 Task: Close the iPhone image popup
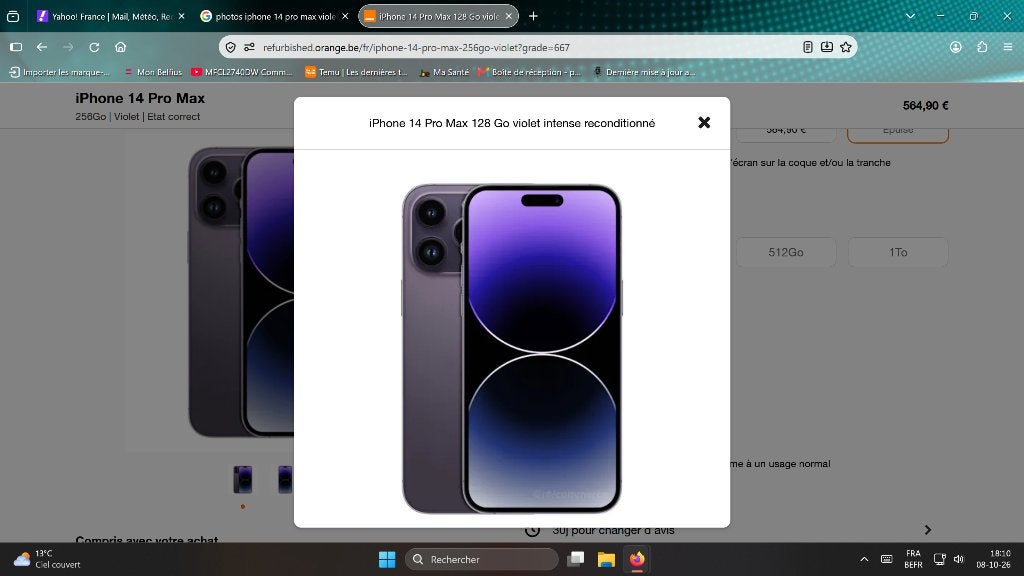point(704,123)
